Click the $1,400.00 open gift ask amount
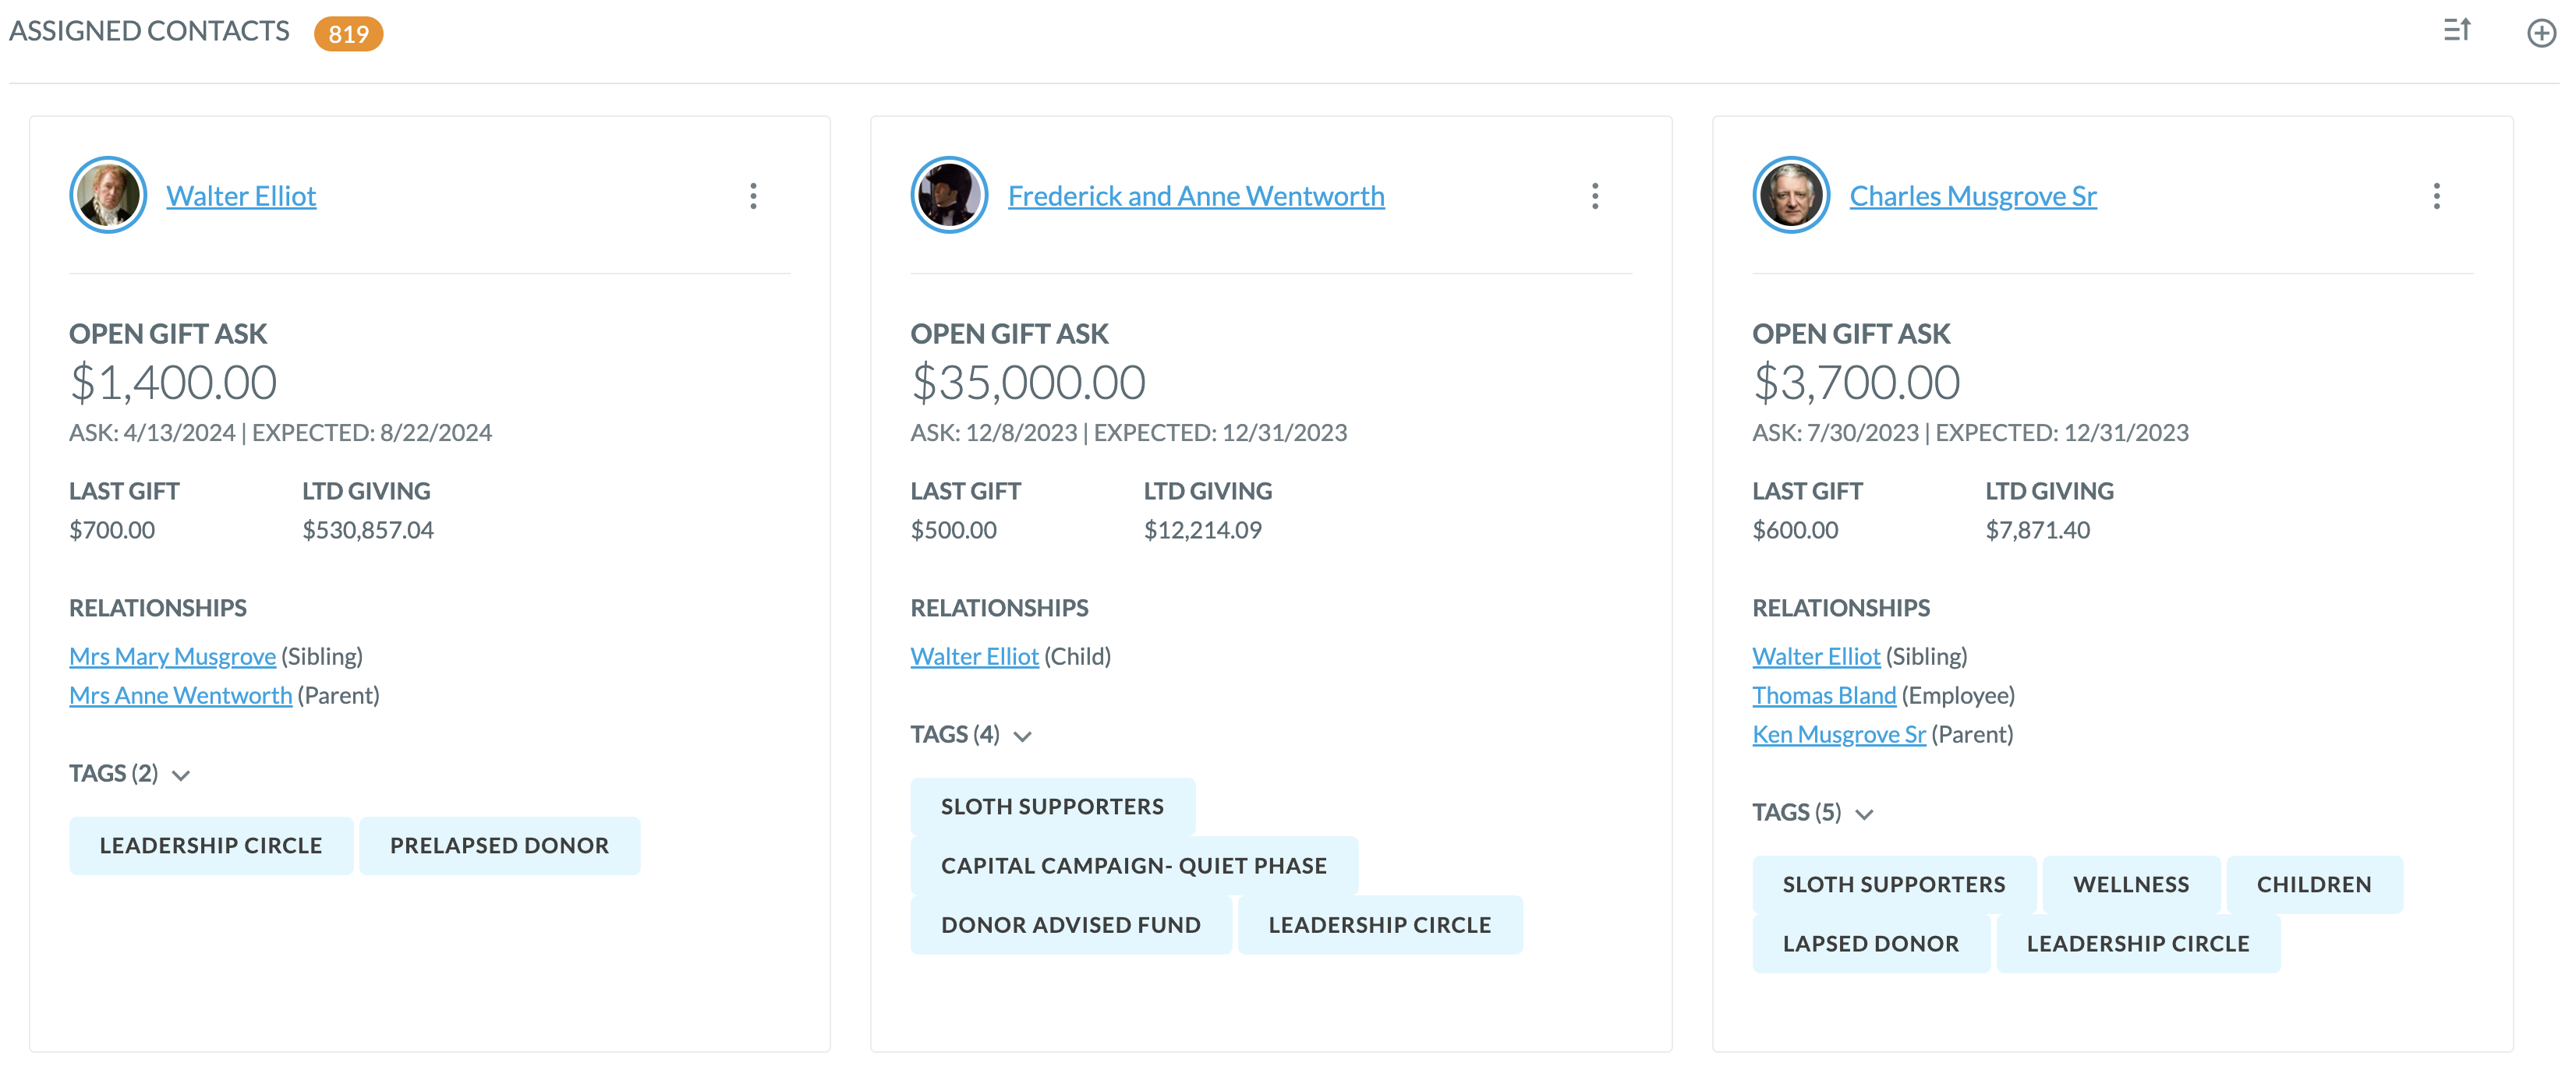Image resolution: width=2576 pixels, height=1077 pixels. click(173, 383)
